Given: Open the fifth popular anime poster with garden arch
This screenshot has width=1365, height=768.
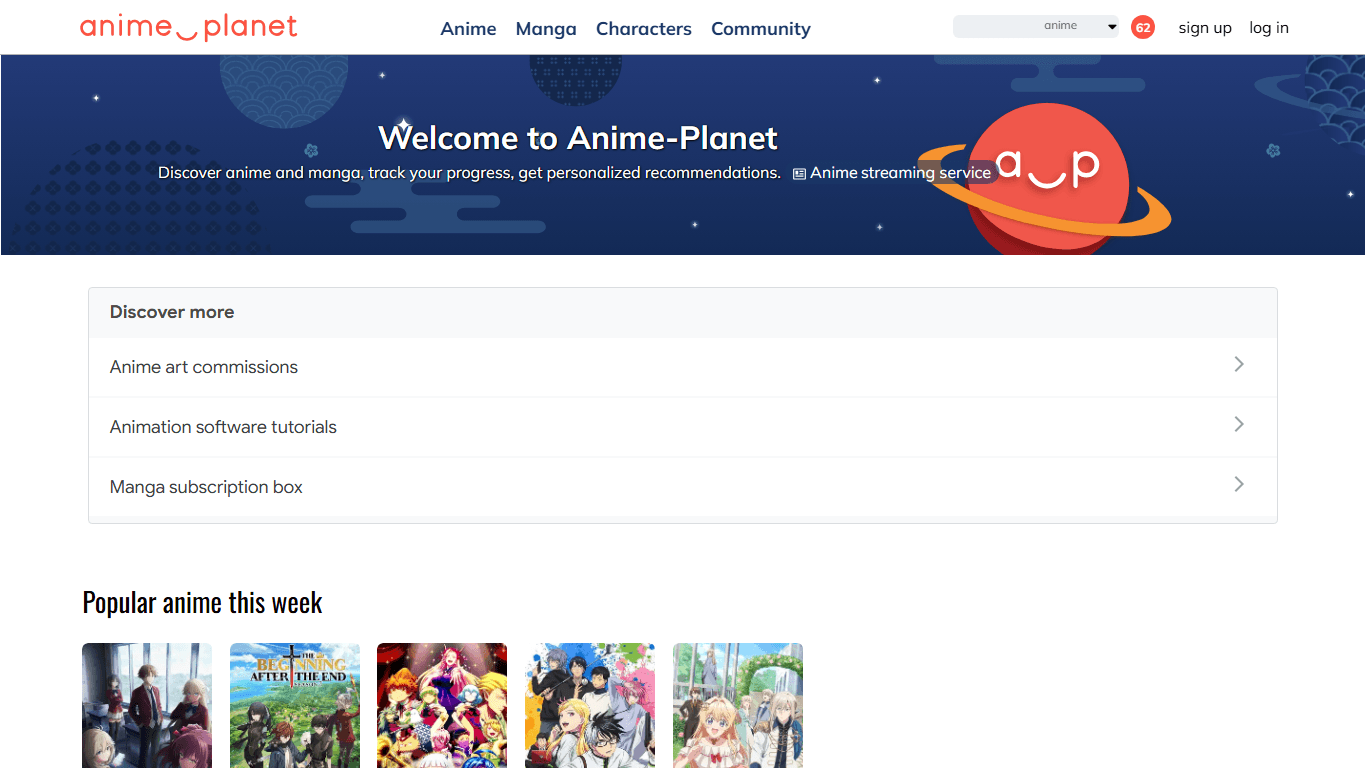Looking at the screenshot, I should point(738,706).
